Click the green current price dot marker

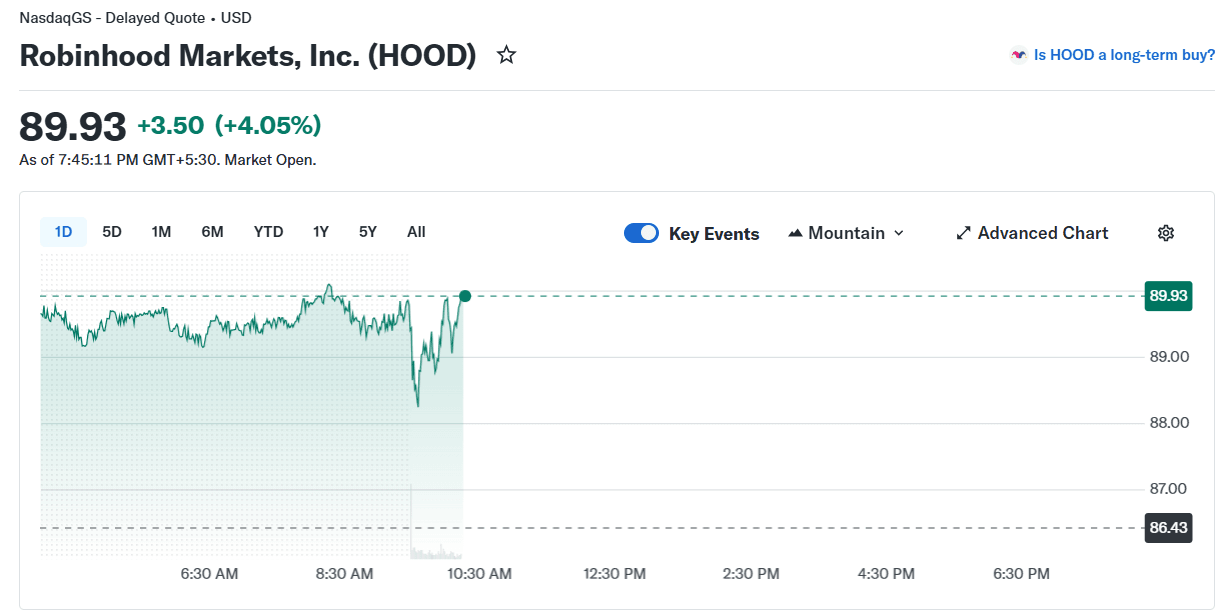tap(463, 295)
